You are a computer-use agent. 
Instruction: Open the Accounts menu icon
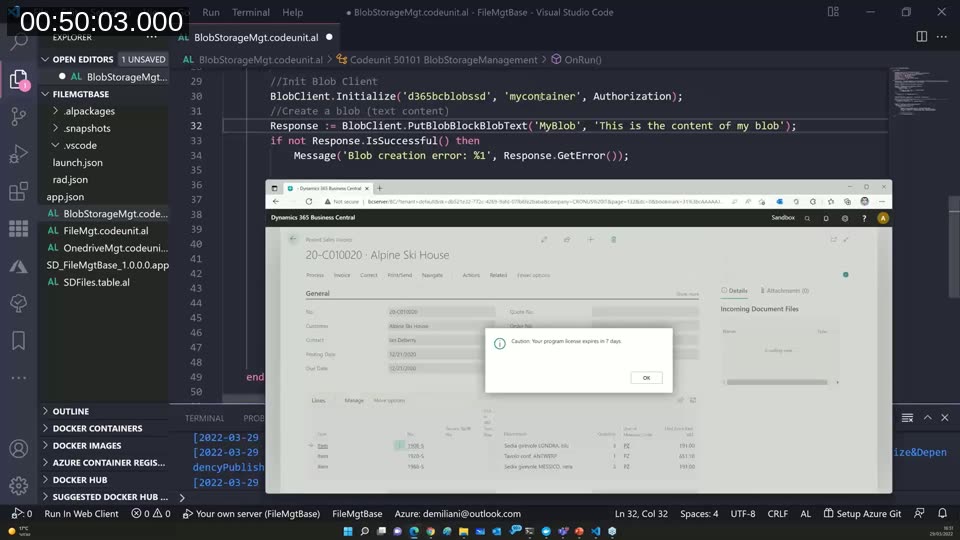pos(18,449)
